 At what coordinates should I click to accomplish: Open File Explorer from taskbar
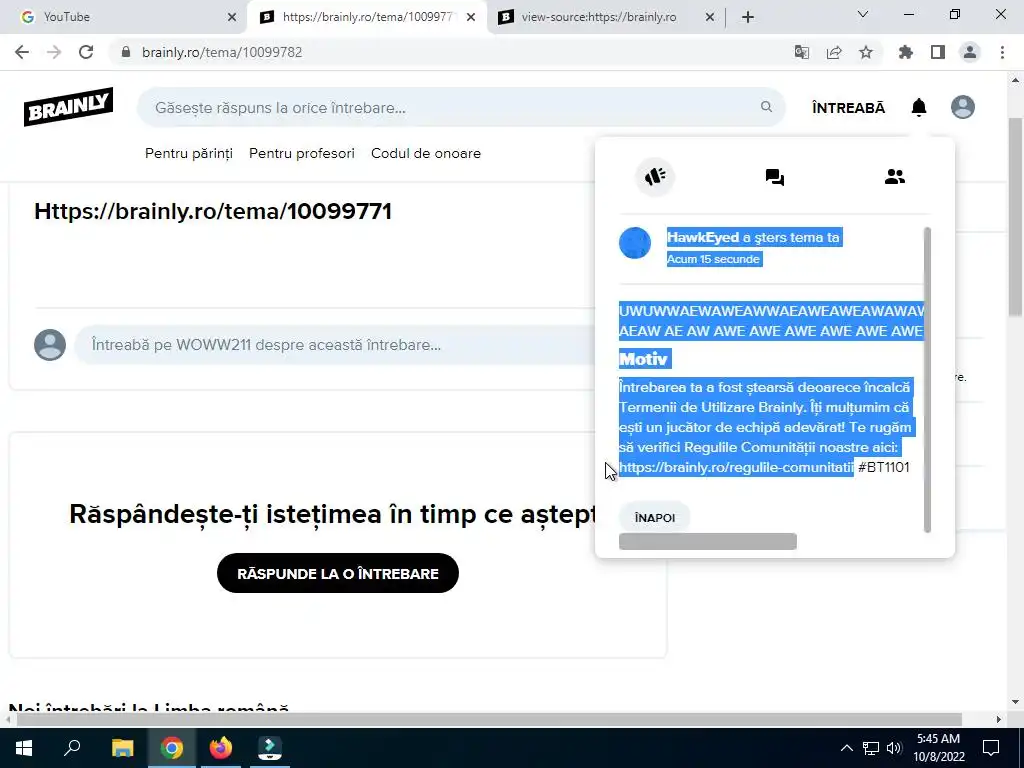coord(122,747)
